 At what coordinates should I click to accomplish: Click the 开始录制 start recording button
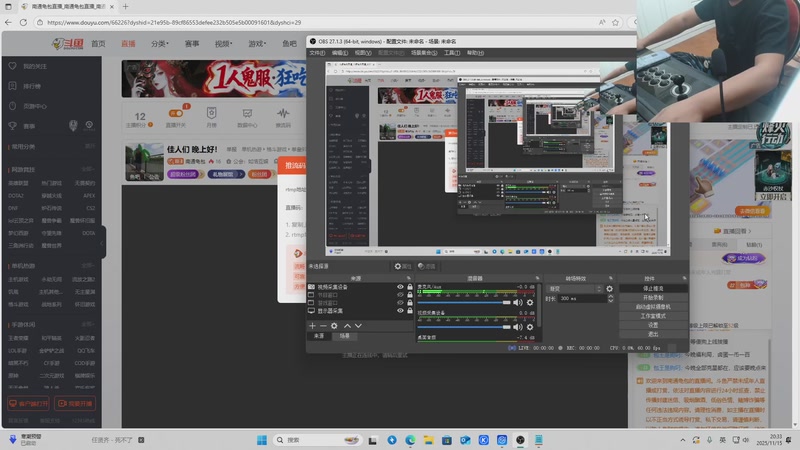pyautogui.click(x=653, y=297)
